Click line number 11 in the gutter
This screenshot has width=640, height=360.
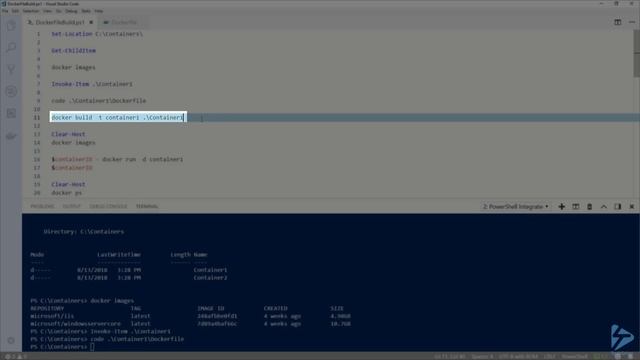37,118
